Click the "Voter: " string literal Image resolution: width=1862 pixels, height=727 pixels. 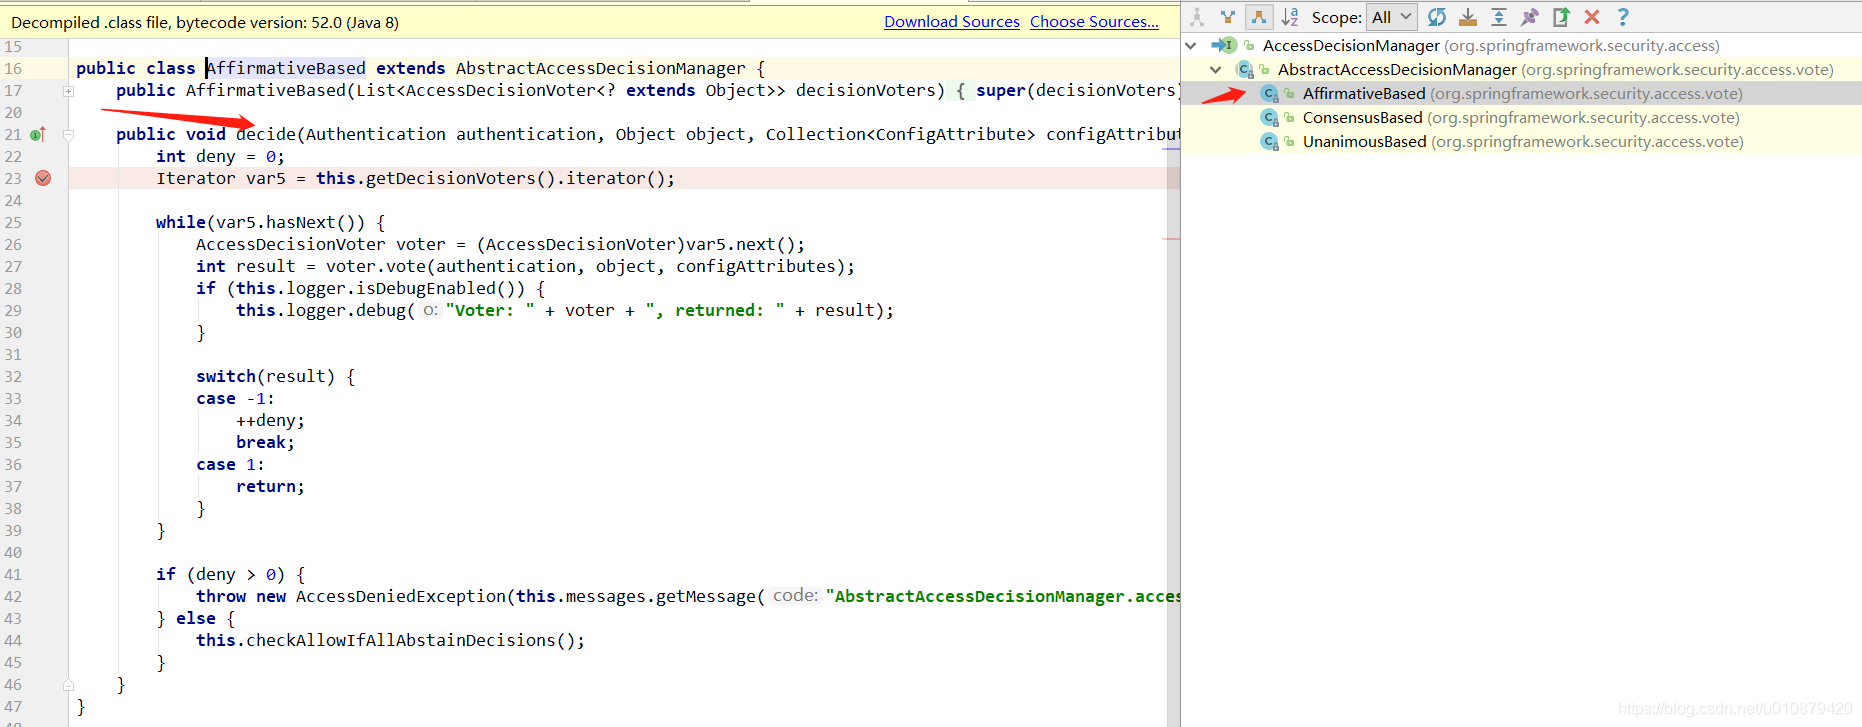pos(490,310)
